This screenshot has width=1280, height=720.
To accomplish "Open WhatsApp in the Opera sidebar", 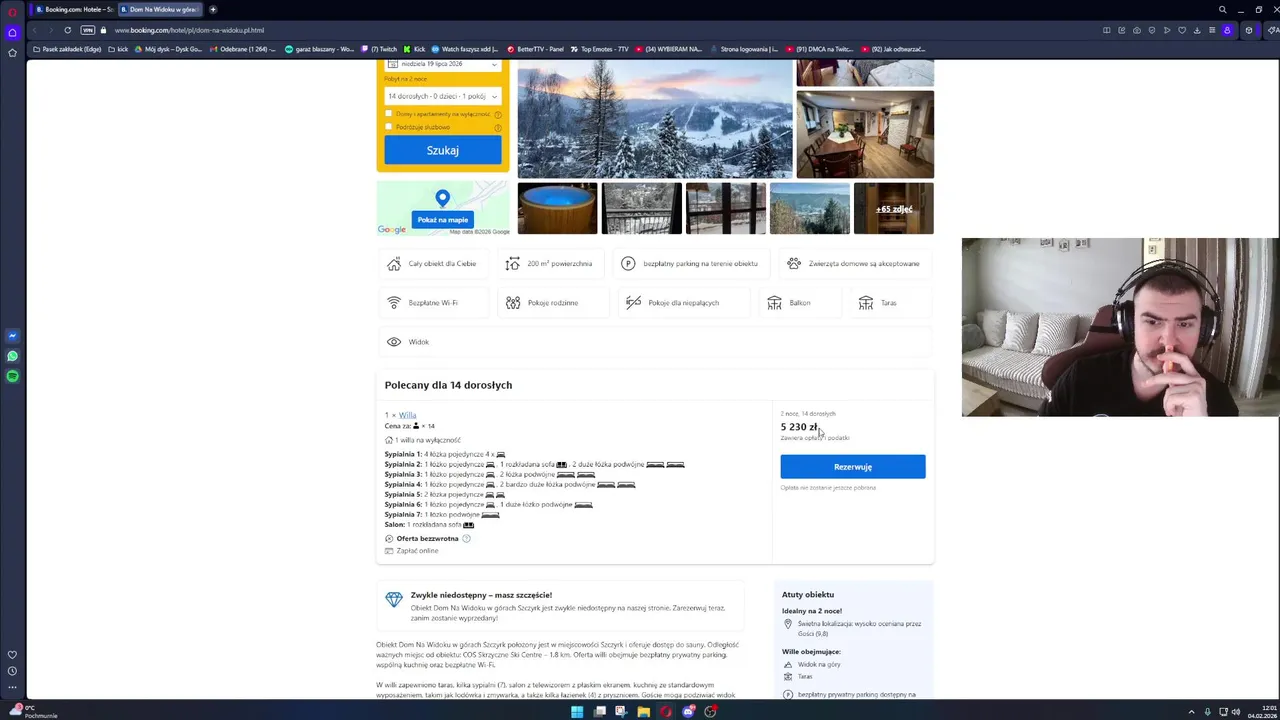I will (x=12, y=356).
